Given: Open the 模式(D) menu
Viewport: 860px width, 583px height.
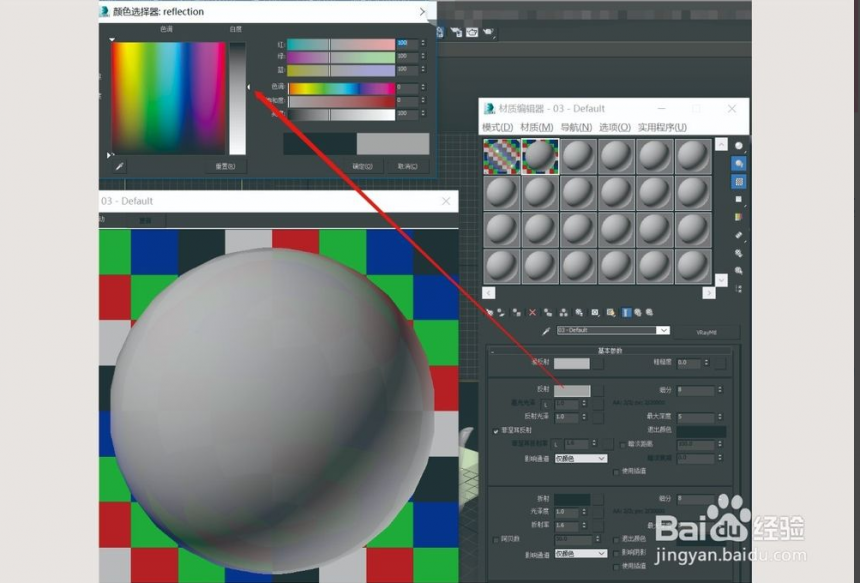Looking at the screenshot, I should (x=497, y=127).
